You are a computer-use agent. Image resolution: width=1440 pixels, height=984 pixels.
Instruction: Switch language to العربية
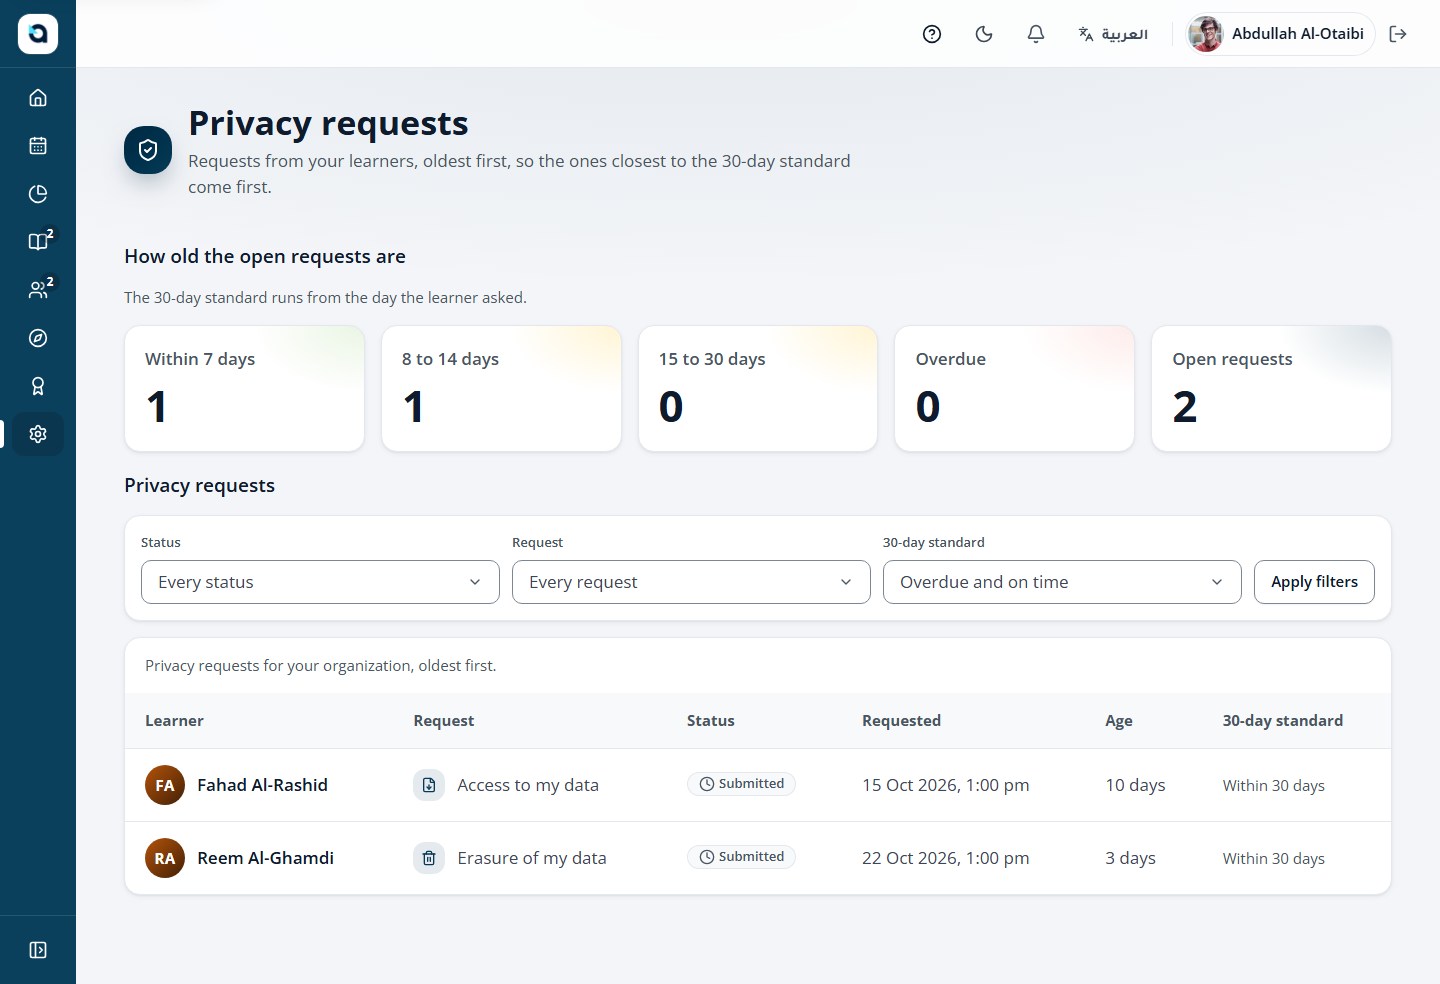1113,34
